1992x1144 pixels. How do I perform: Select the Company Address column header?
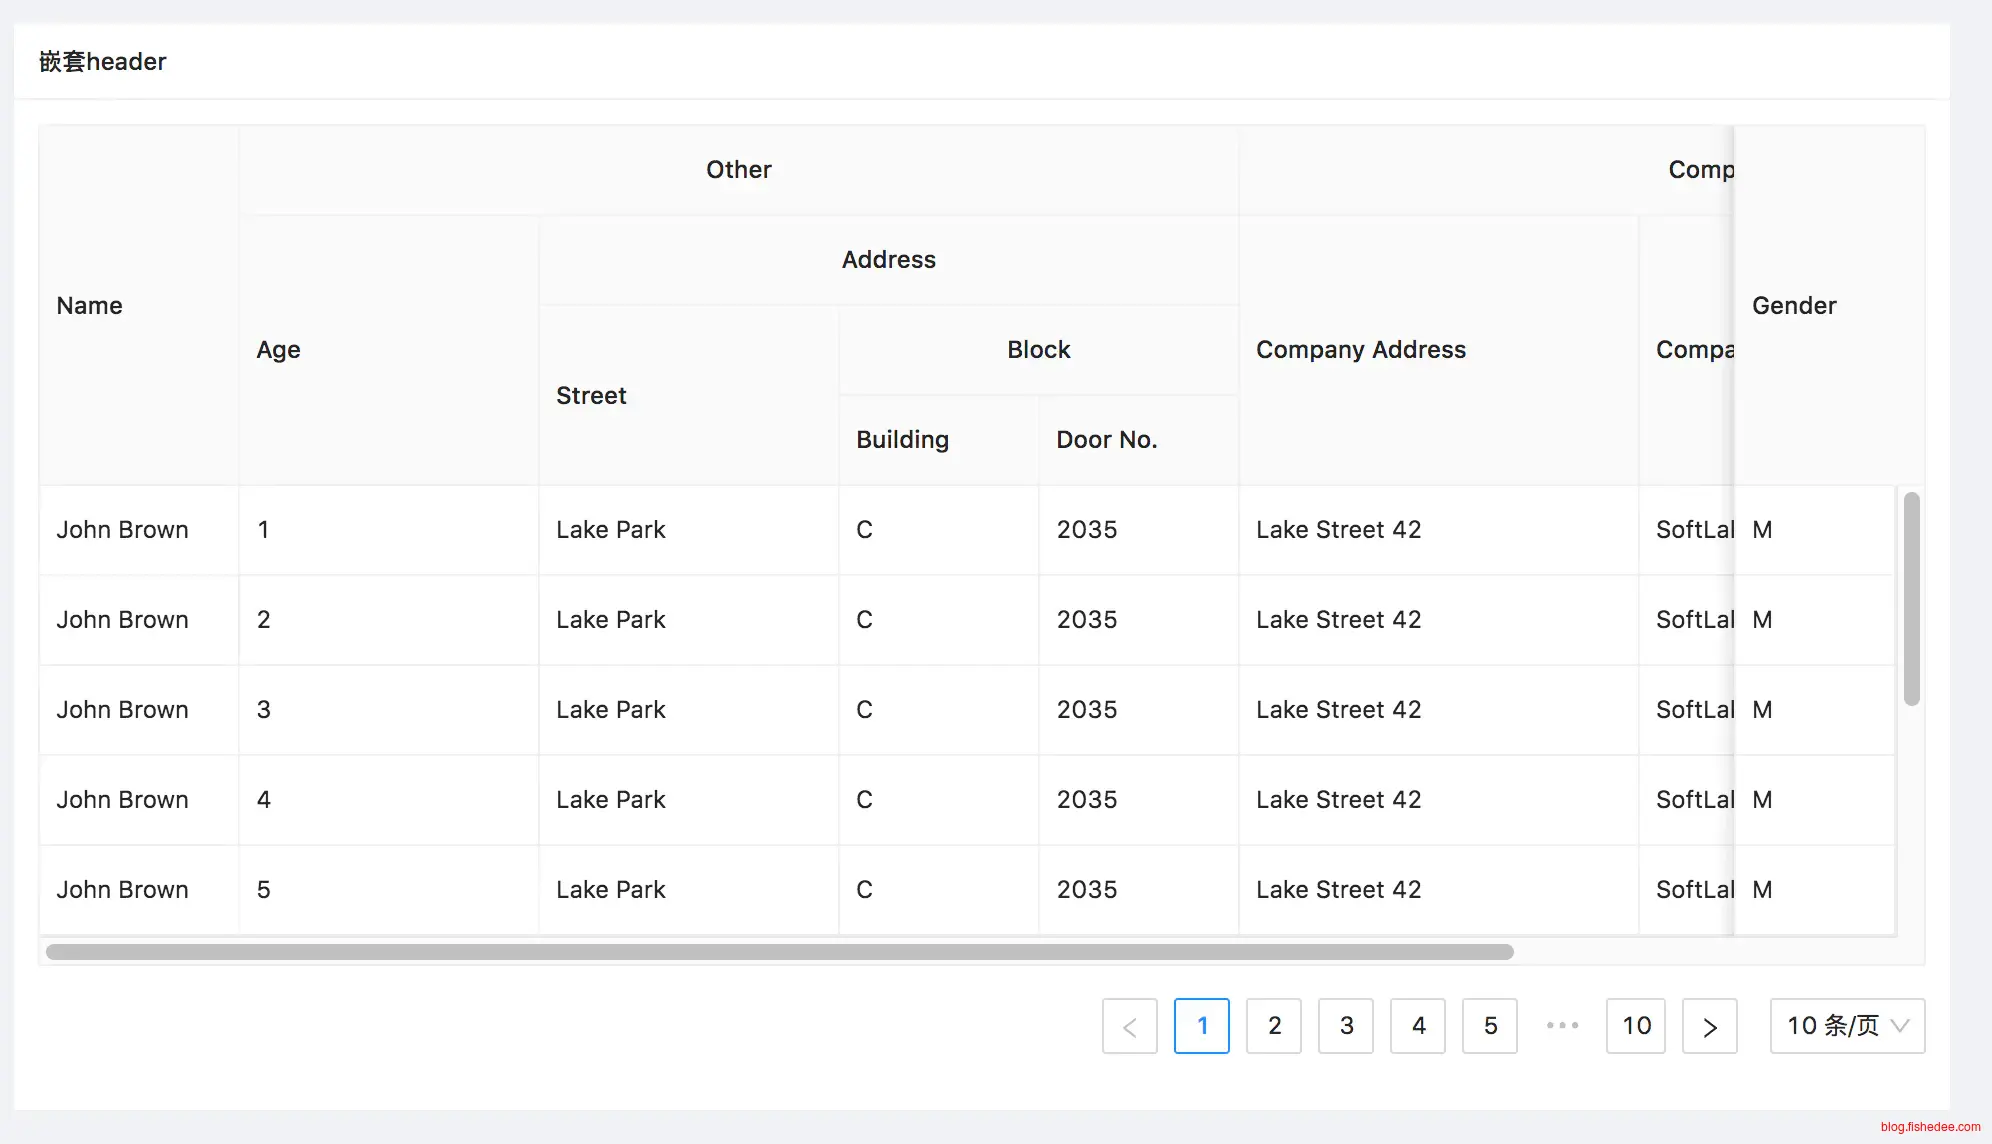[1360, 350]
